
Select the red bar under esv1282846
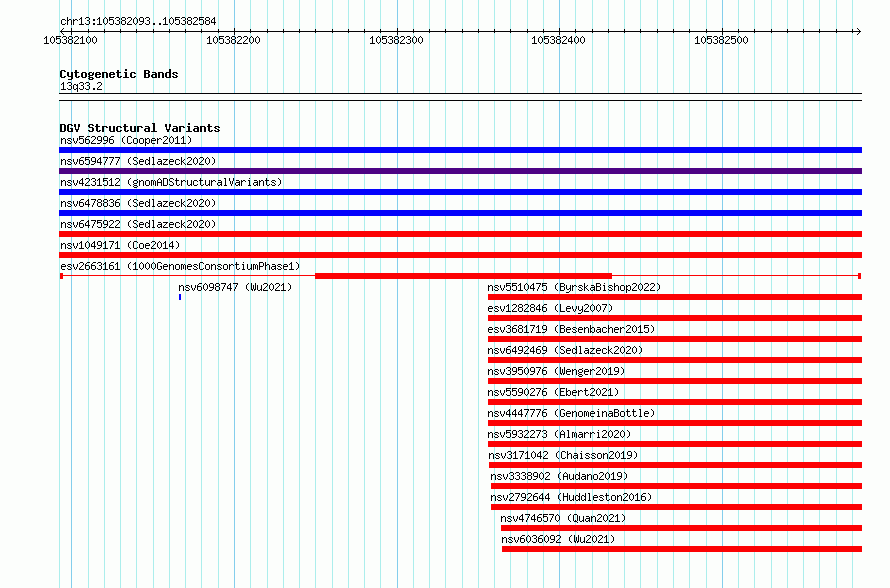click(x=675, y=318)
